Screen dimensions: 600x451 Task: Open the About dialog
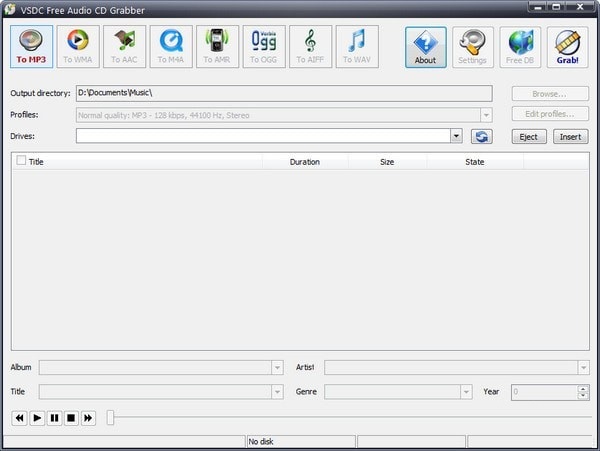[x=425, y=45]
